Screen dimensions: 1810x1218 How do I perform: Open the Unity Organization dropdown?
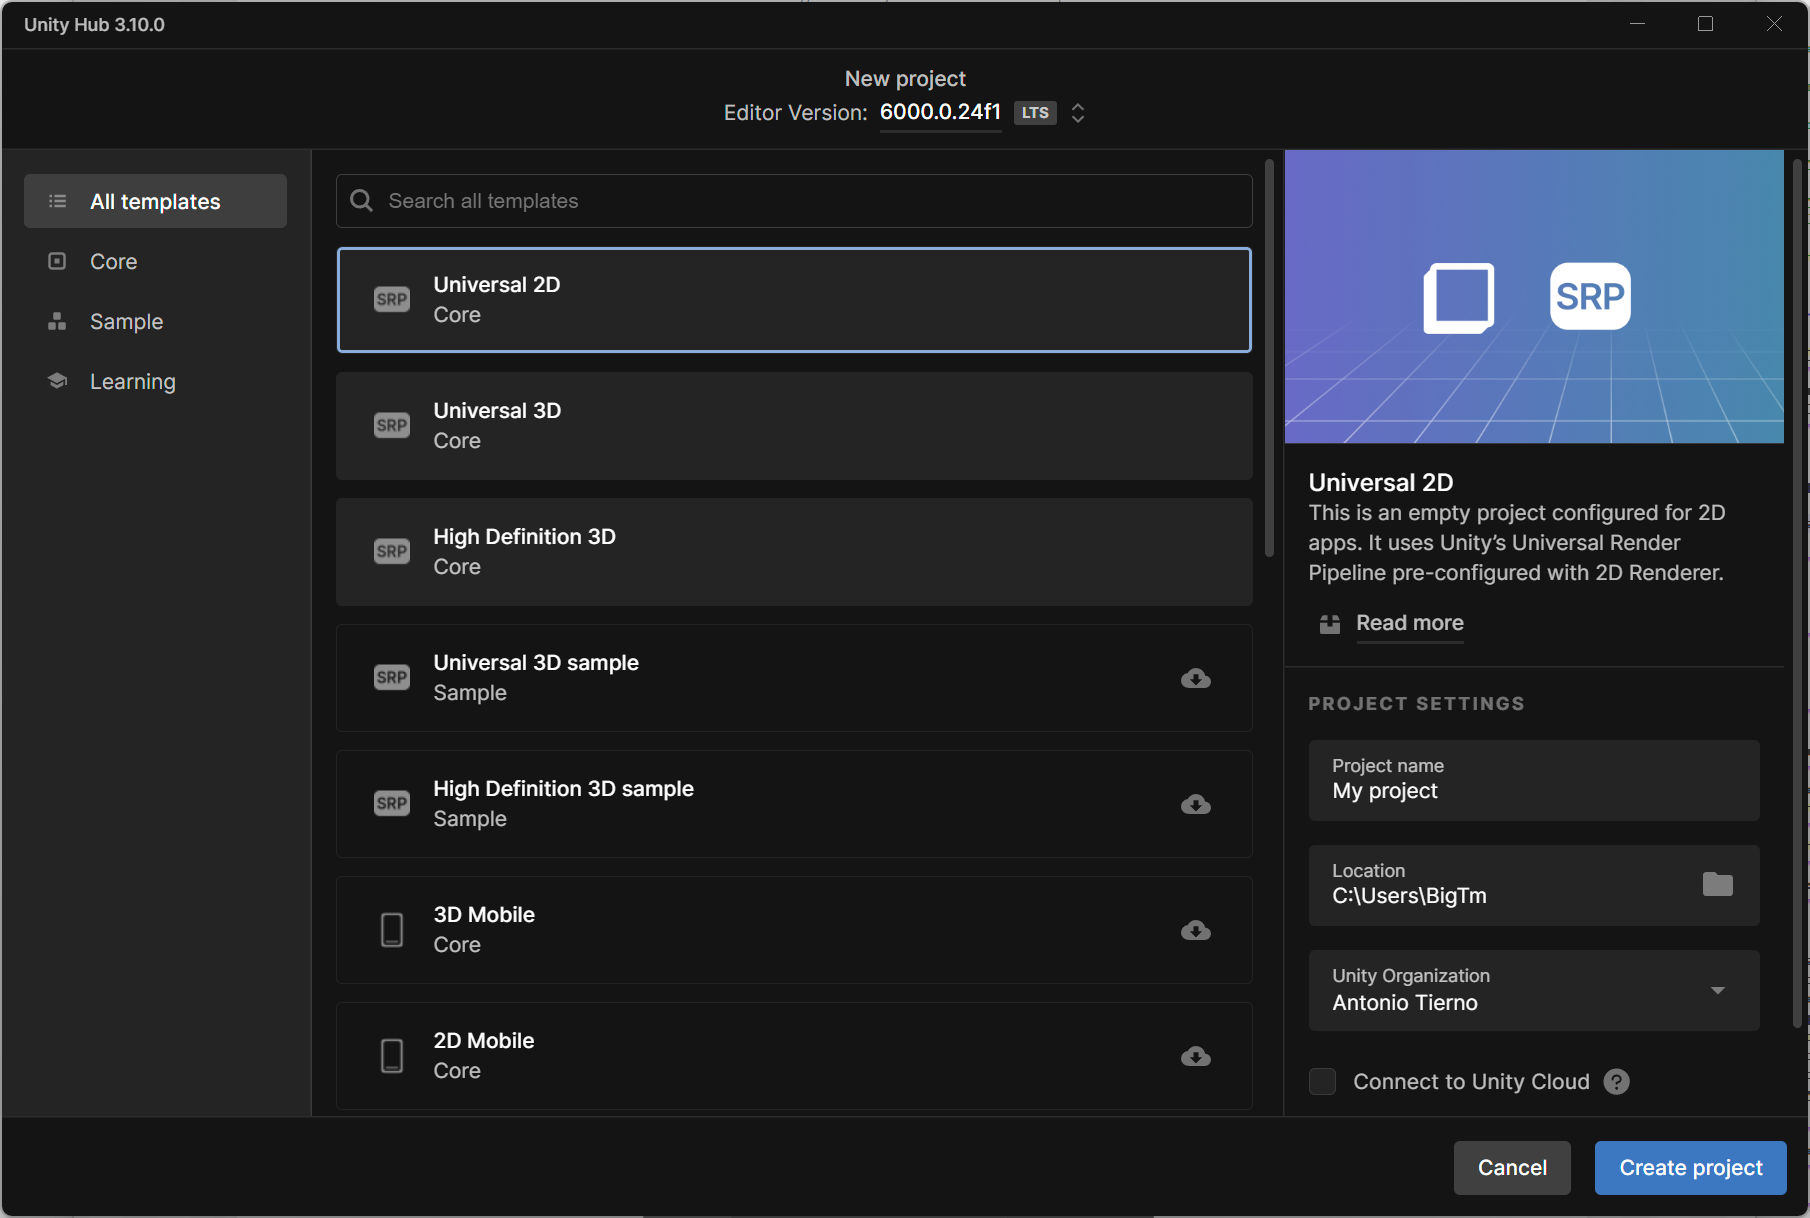(1718, 990)
